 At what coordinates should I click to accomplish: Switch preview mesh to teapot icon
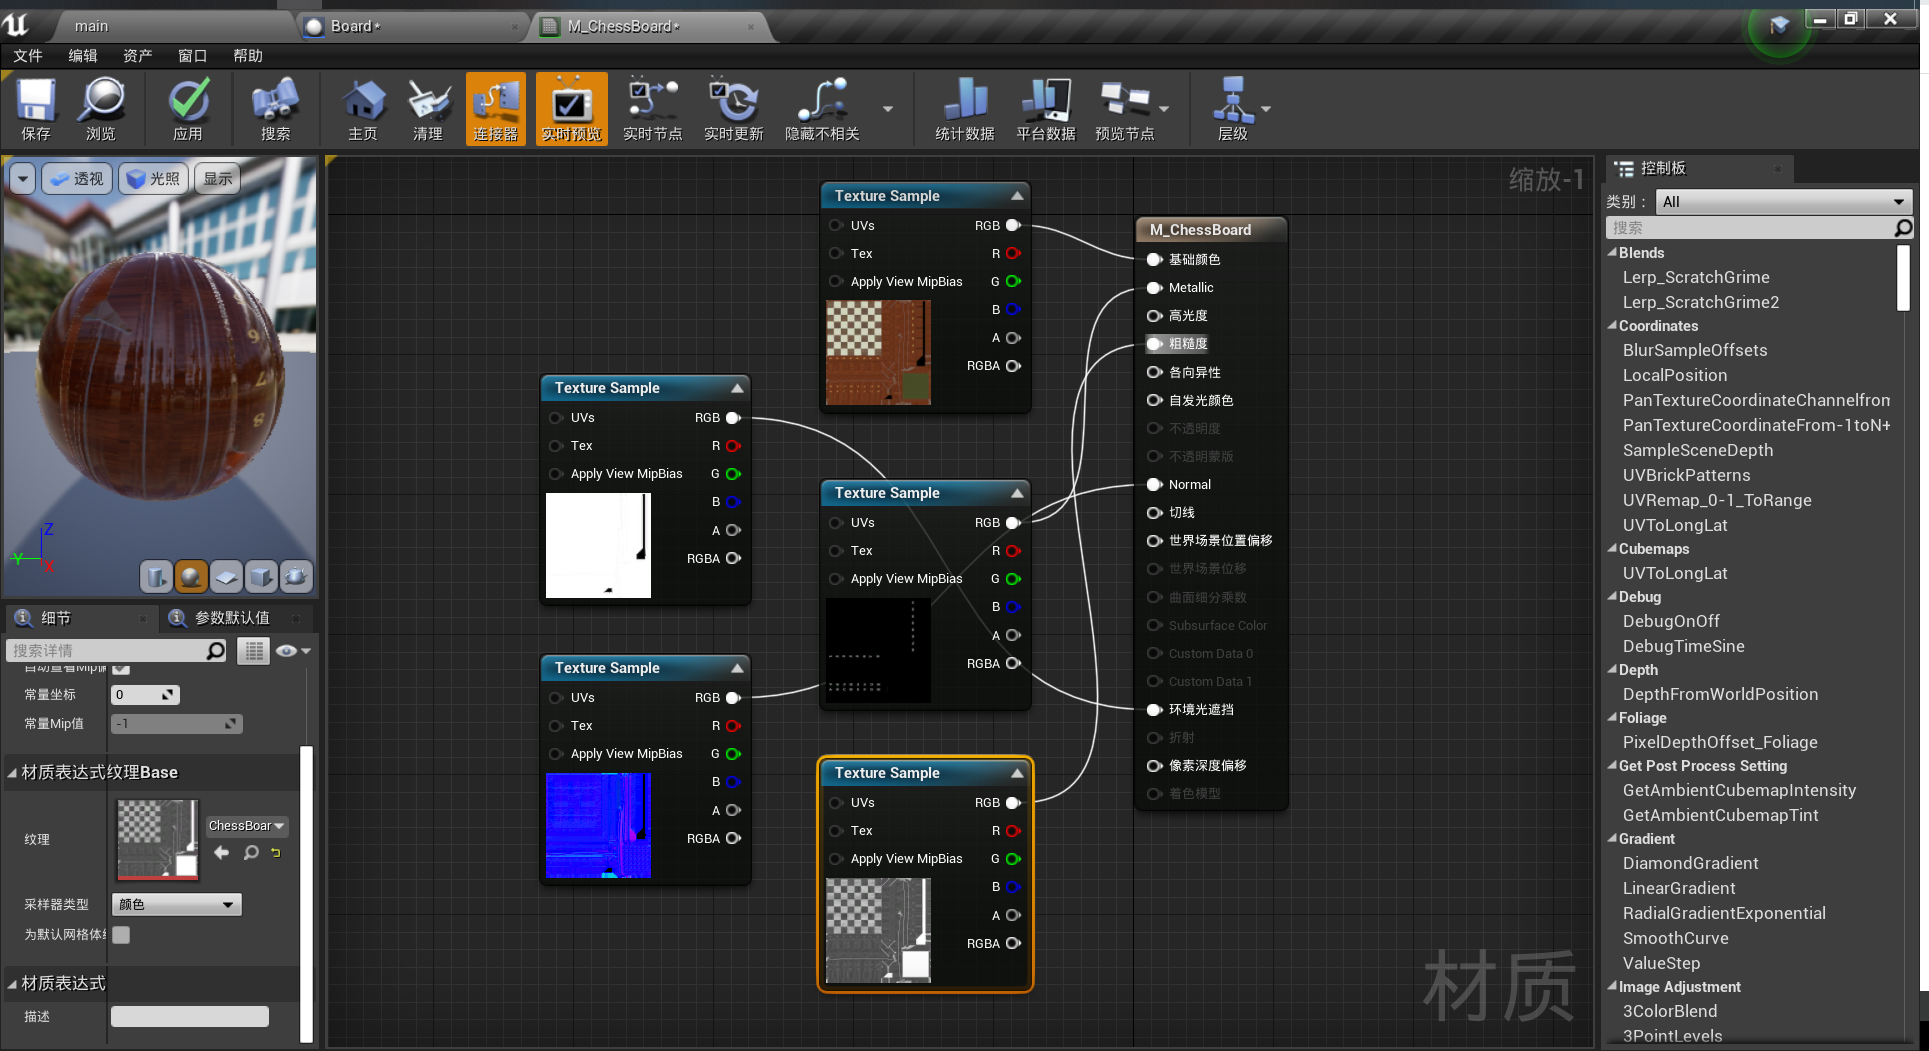click(x=296, y=577)
